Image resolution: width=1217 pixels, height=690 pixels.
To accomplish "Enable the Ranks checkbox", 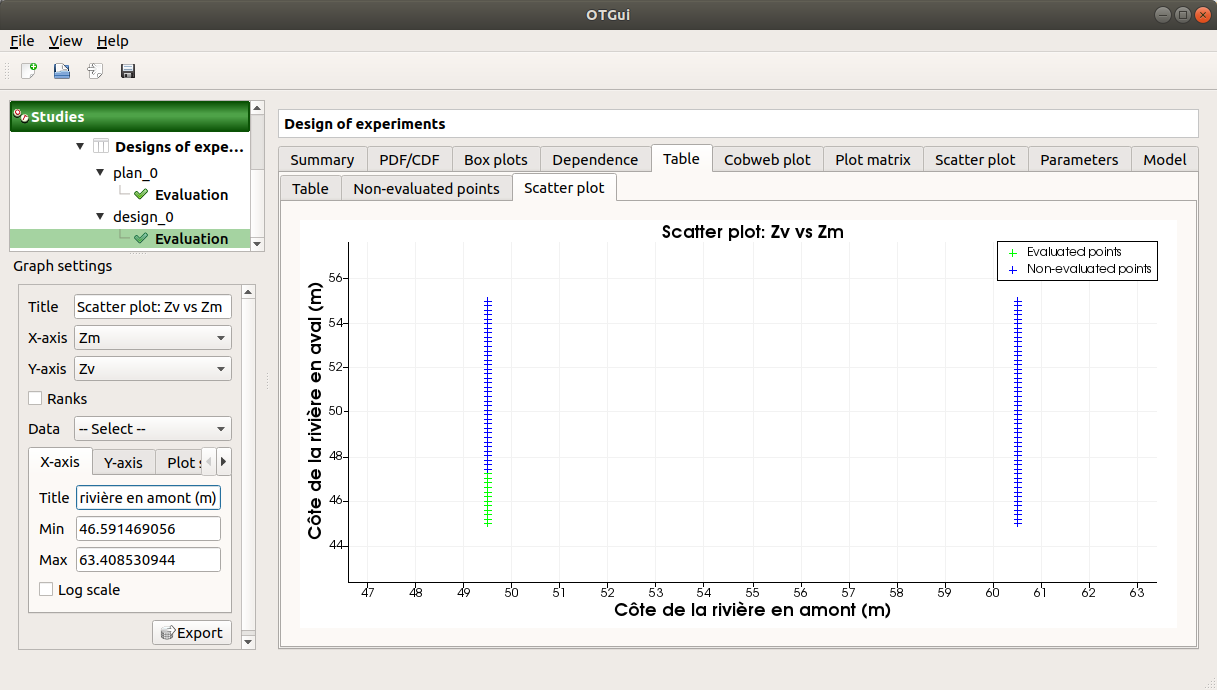I will 35,399.
